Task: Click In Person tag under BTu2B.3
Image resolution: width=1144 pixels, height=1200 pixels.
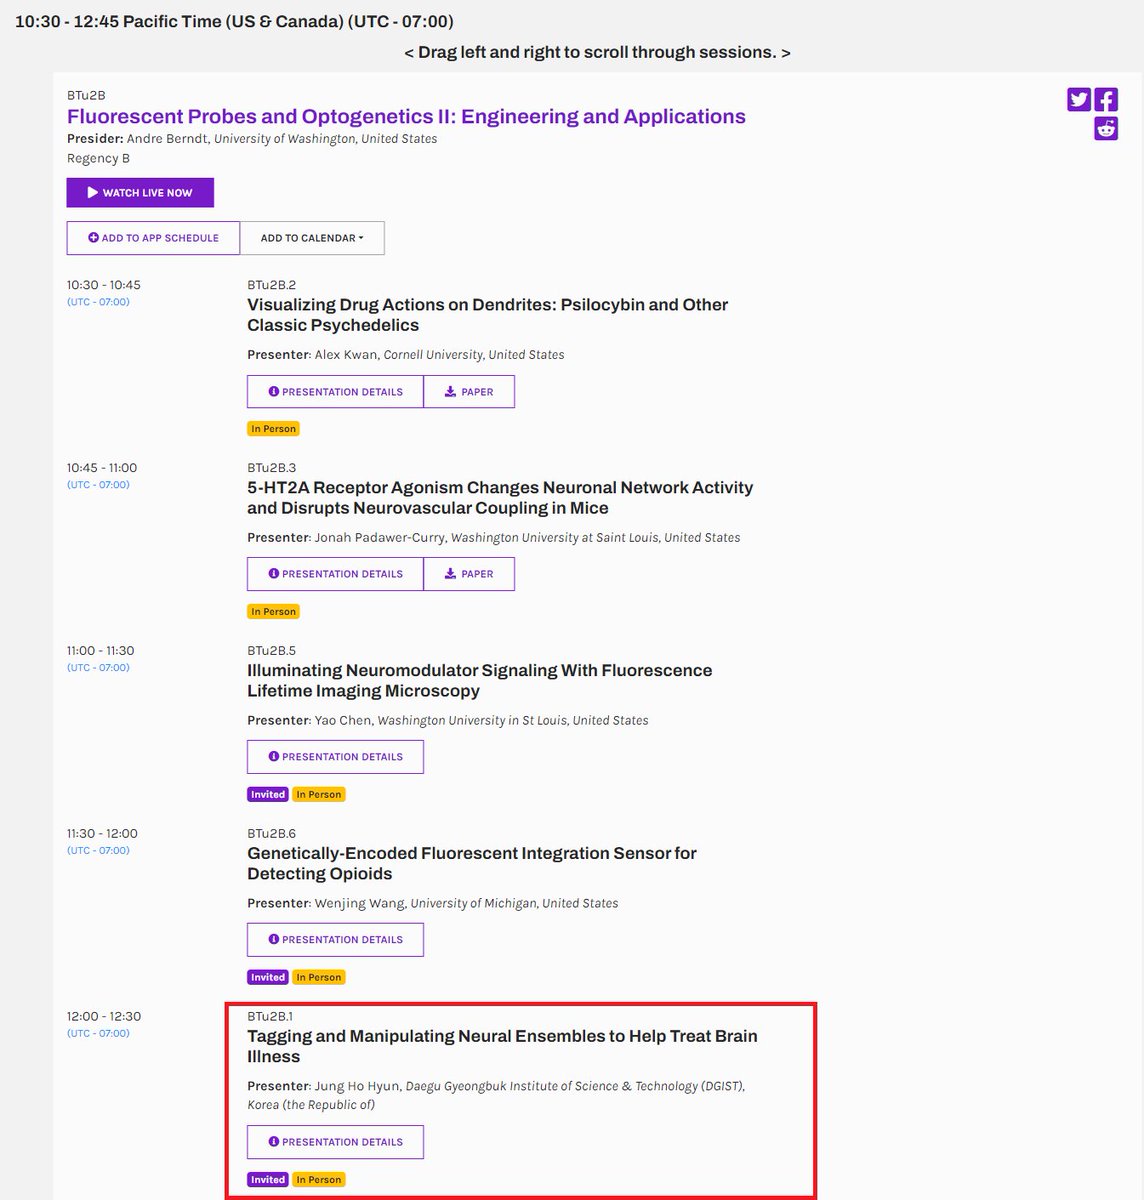Action: point(273,611)
